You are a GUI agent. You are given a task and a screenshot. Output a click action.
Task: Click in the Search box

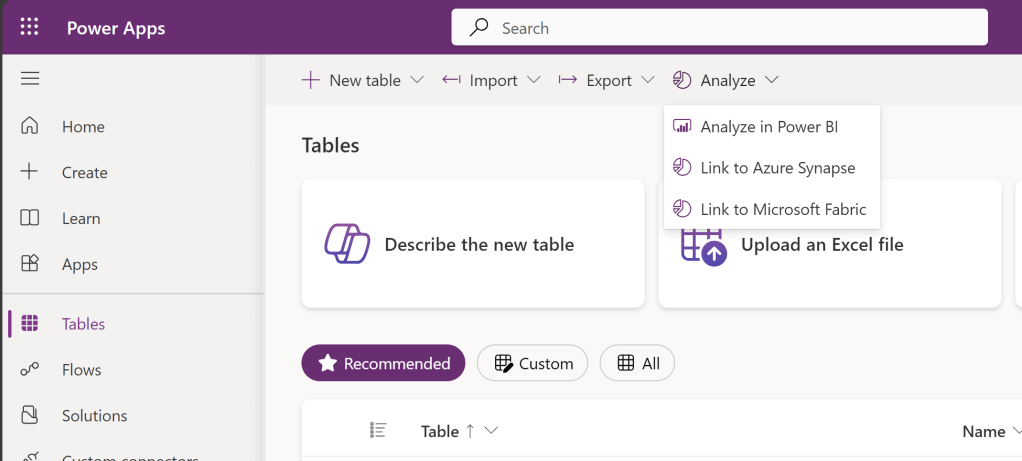(x=719, y=28)
